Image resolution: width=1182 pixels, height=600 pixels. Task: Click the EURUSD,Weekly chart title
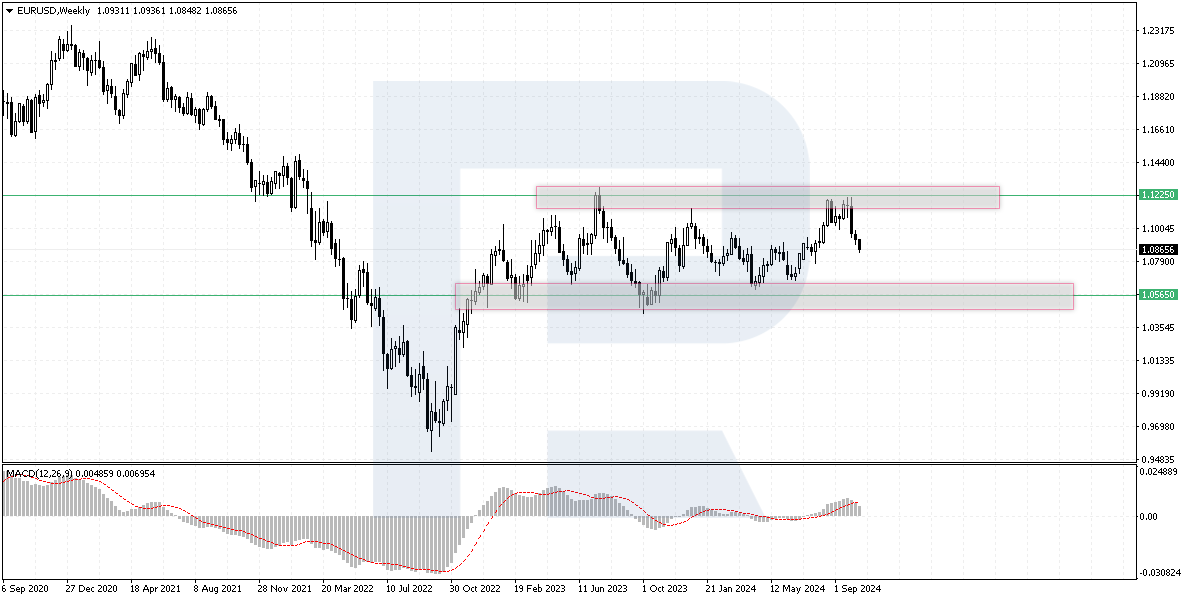(53, 11)
